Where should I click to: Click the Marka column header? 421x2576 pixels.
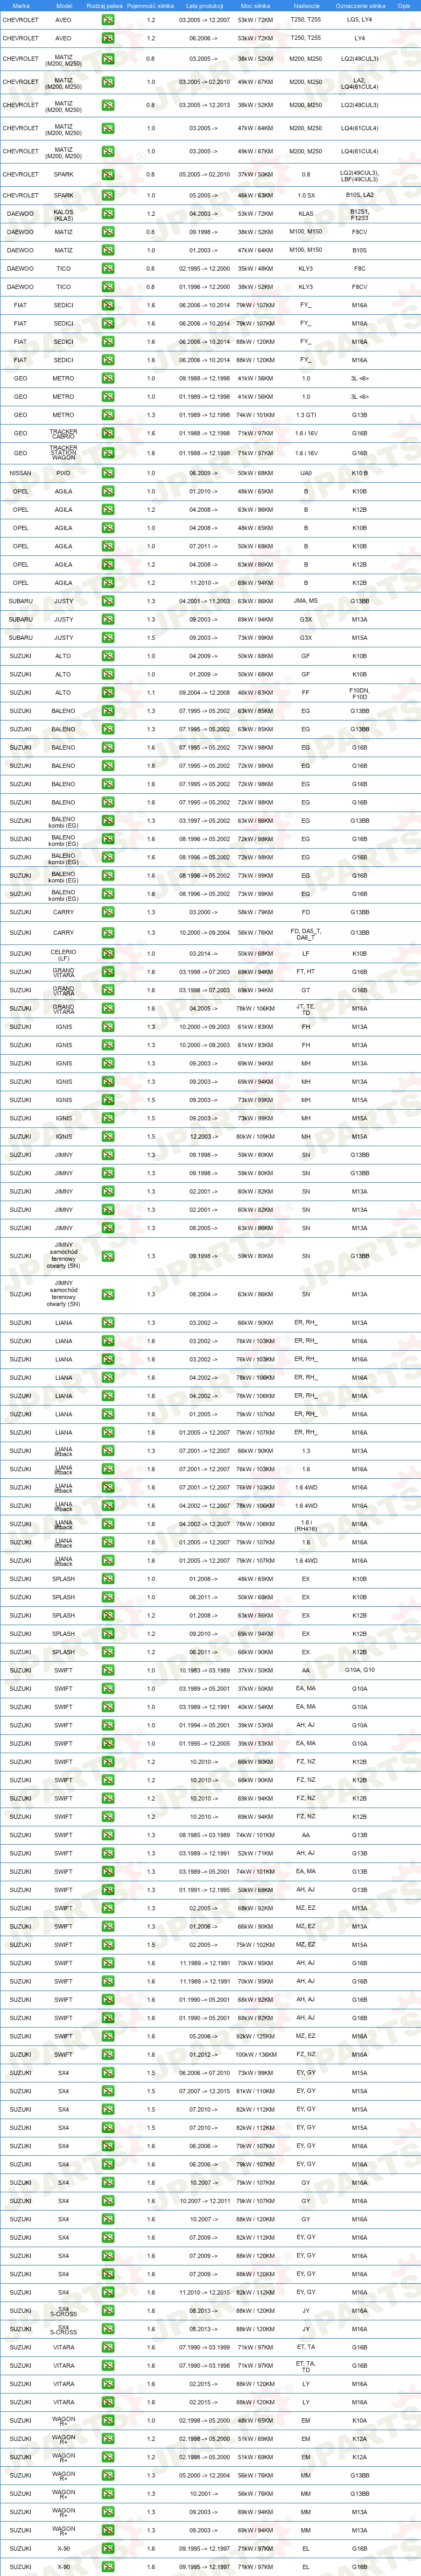pos(21,5)
